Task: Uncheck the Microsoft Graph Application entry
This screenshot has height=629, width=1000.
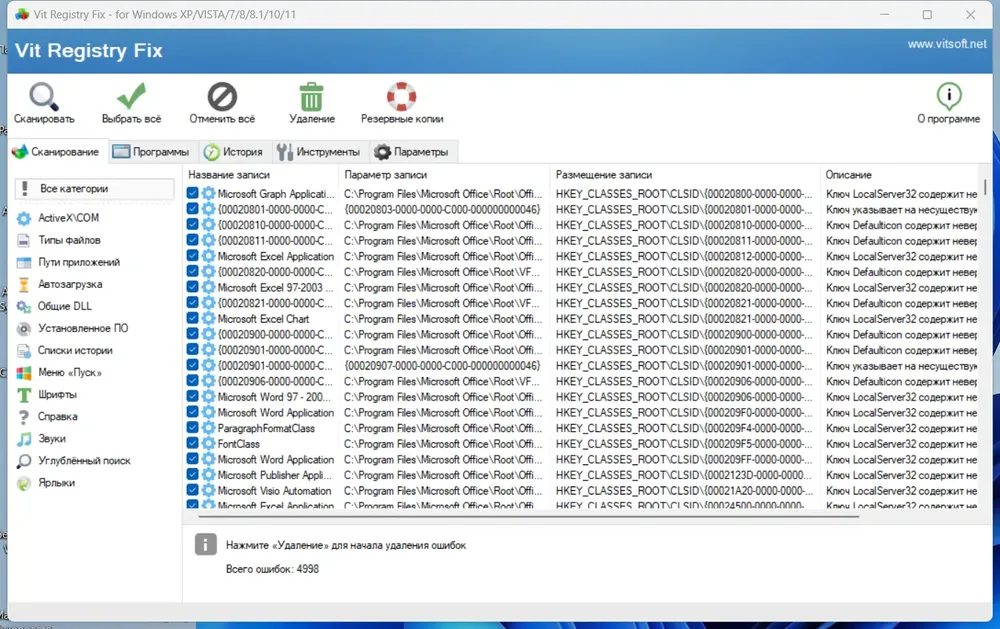Action: click(x=193, y=194)
